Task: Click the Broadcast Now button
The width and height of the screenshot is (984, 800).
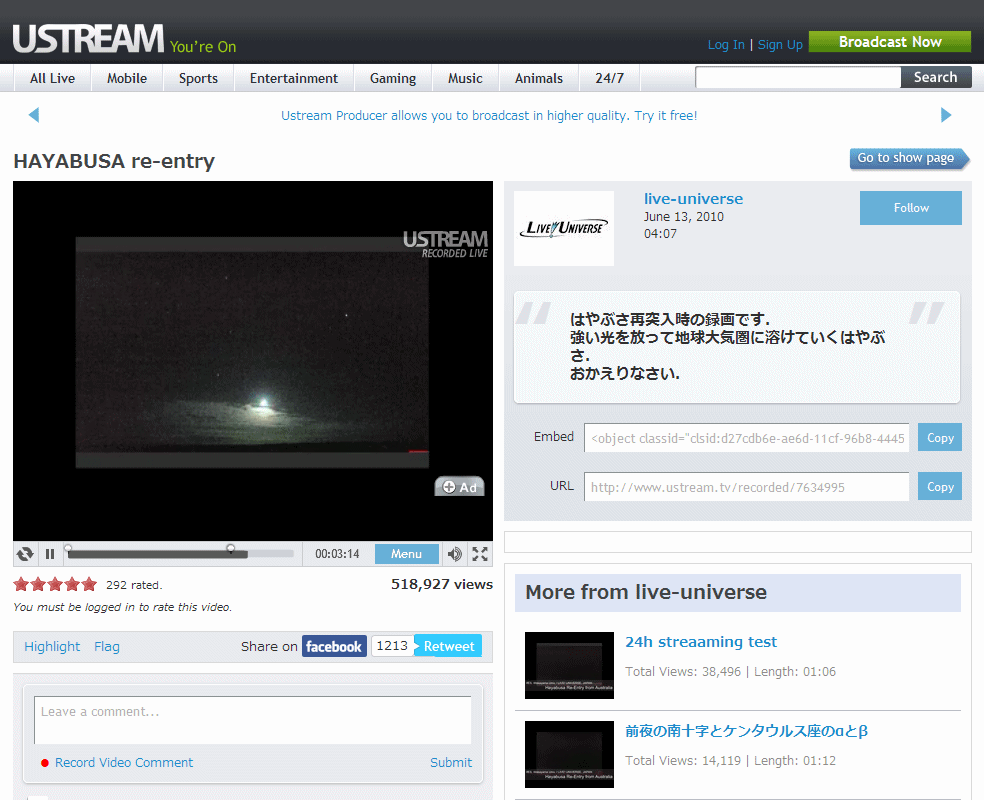Action: click(x=890, y=42)
